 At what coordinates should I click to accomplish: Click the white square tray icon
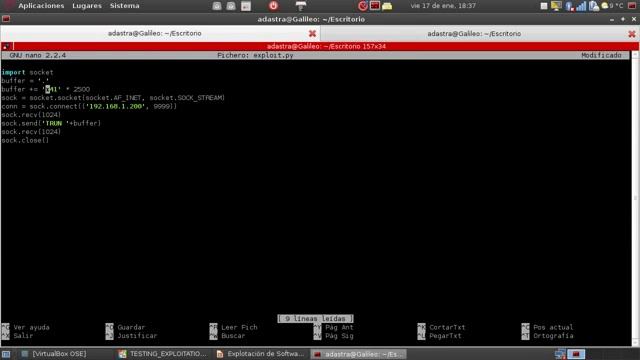coord(544,6)
